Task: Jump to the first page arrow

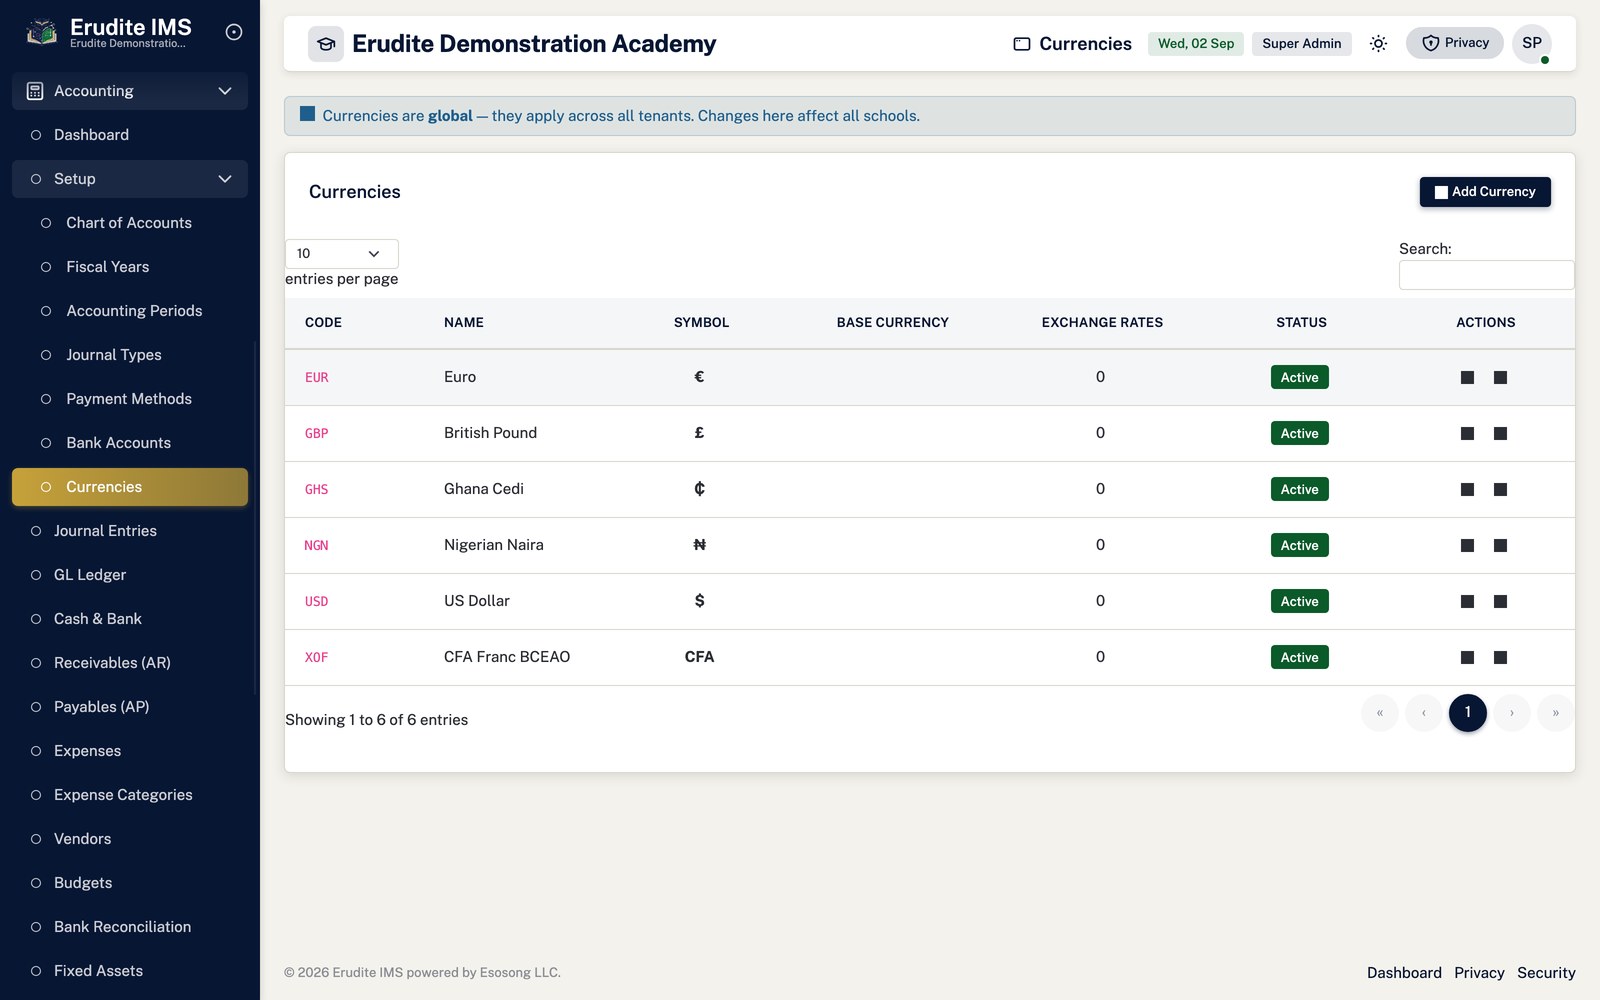Action: tap(1380, 713)
